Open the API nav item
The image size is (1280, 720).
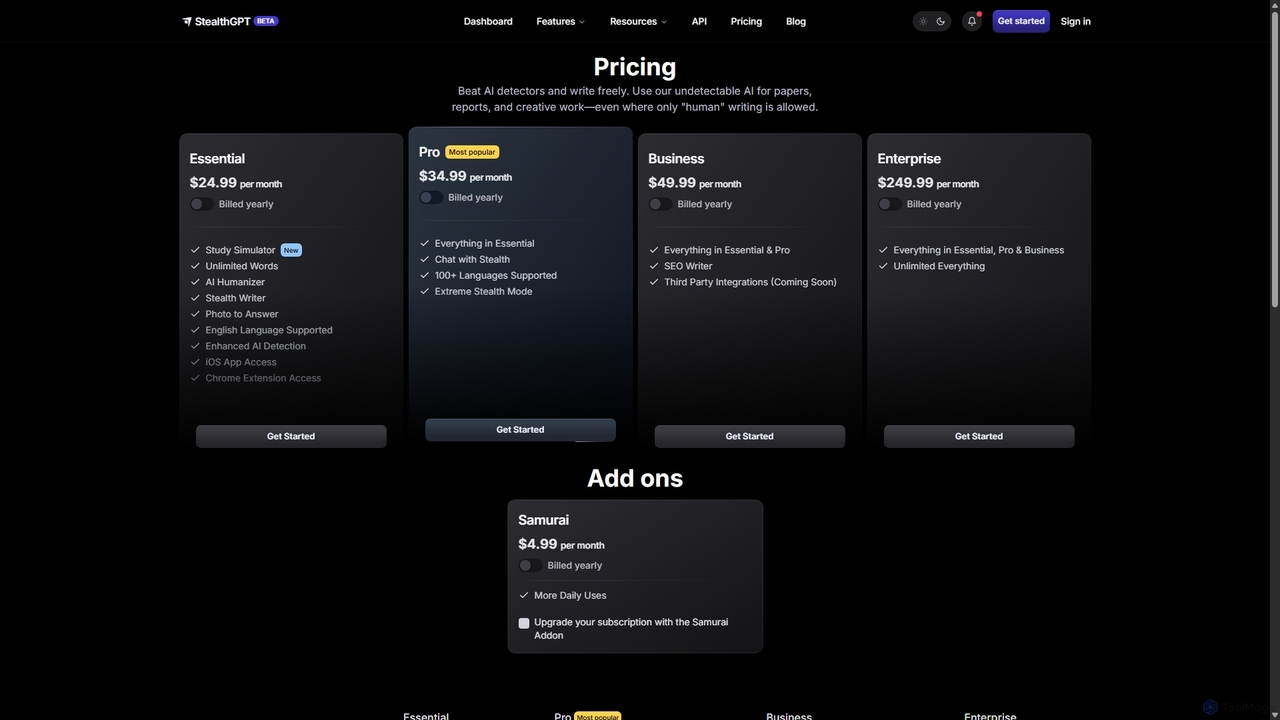pos(699,21)
